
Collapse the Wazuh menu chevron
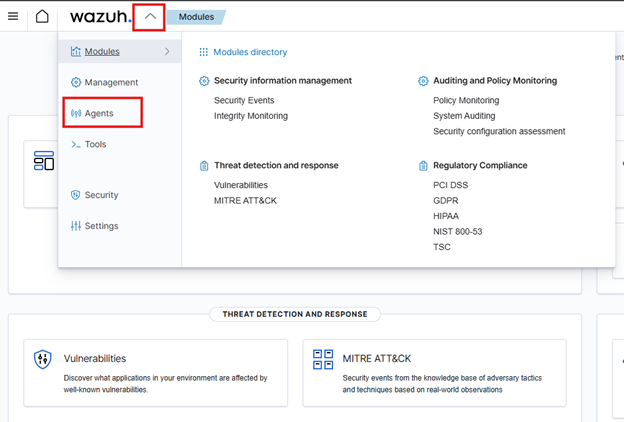[x=150, y=17]
